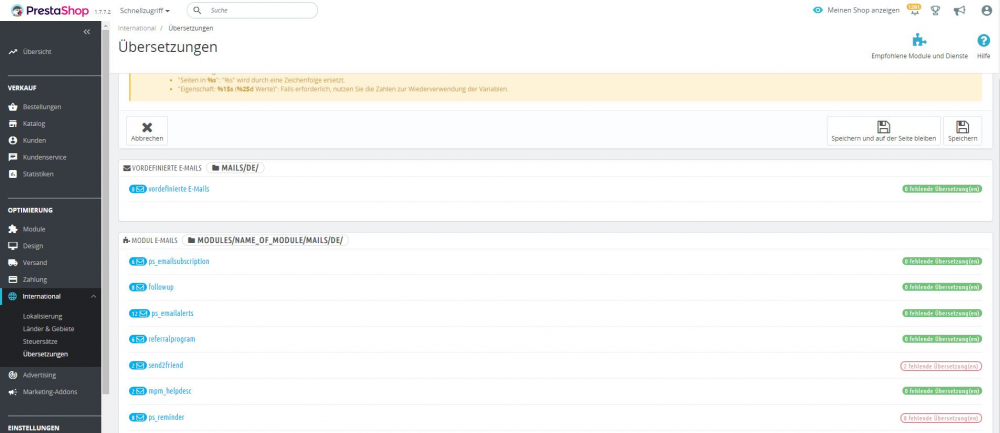1000x433 pixels.
Task: Click the Kundenservice chat icon
Action: click(13, 157)
